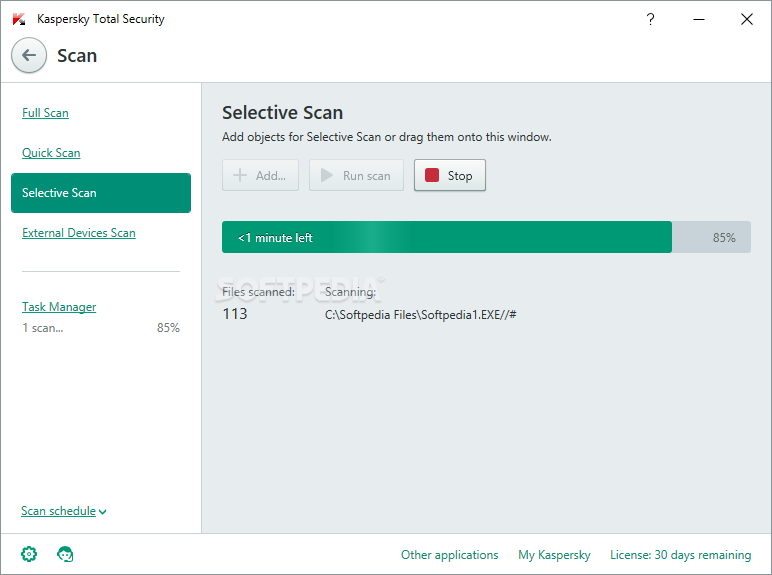Screen dimensions: 772x575
Task: Minimize the Kaspersky window
Action: 699,19
